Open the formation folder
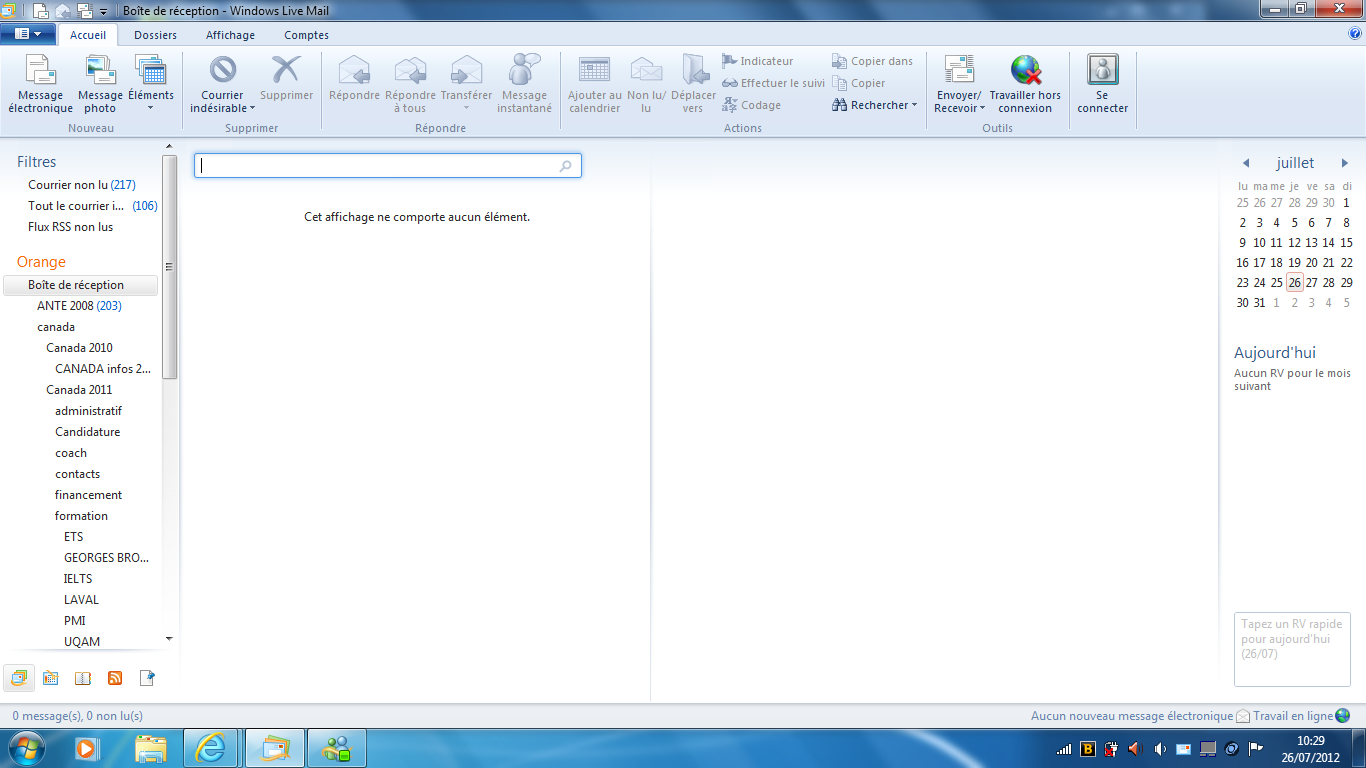Image resolution: width=1366 pixels, height=768 pixels. (x=82, y=516)
